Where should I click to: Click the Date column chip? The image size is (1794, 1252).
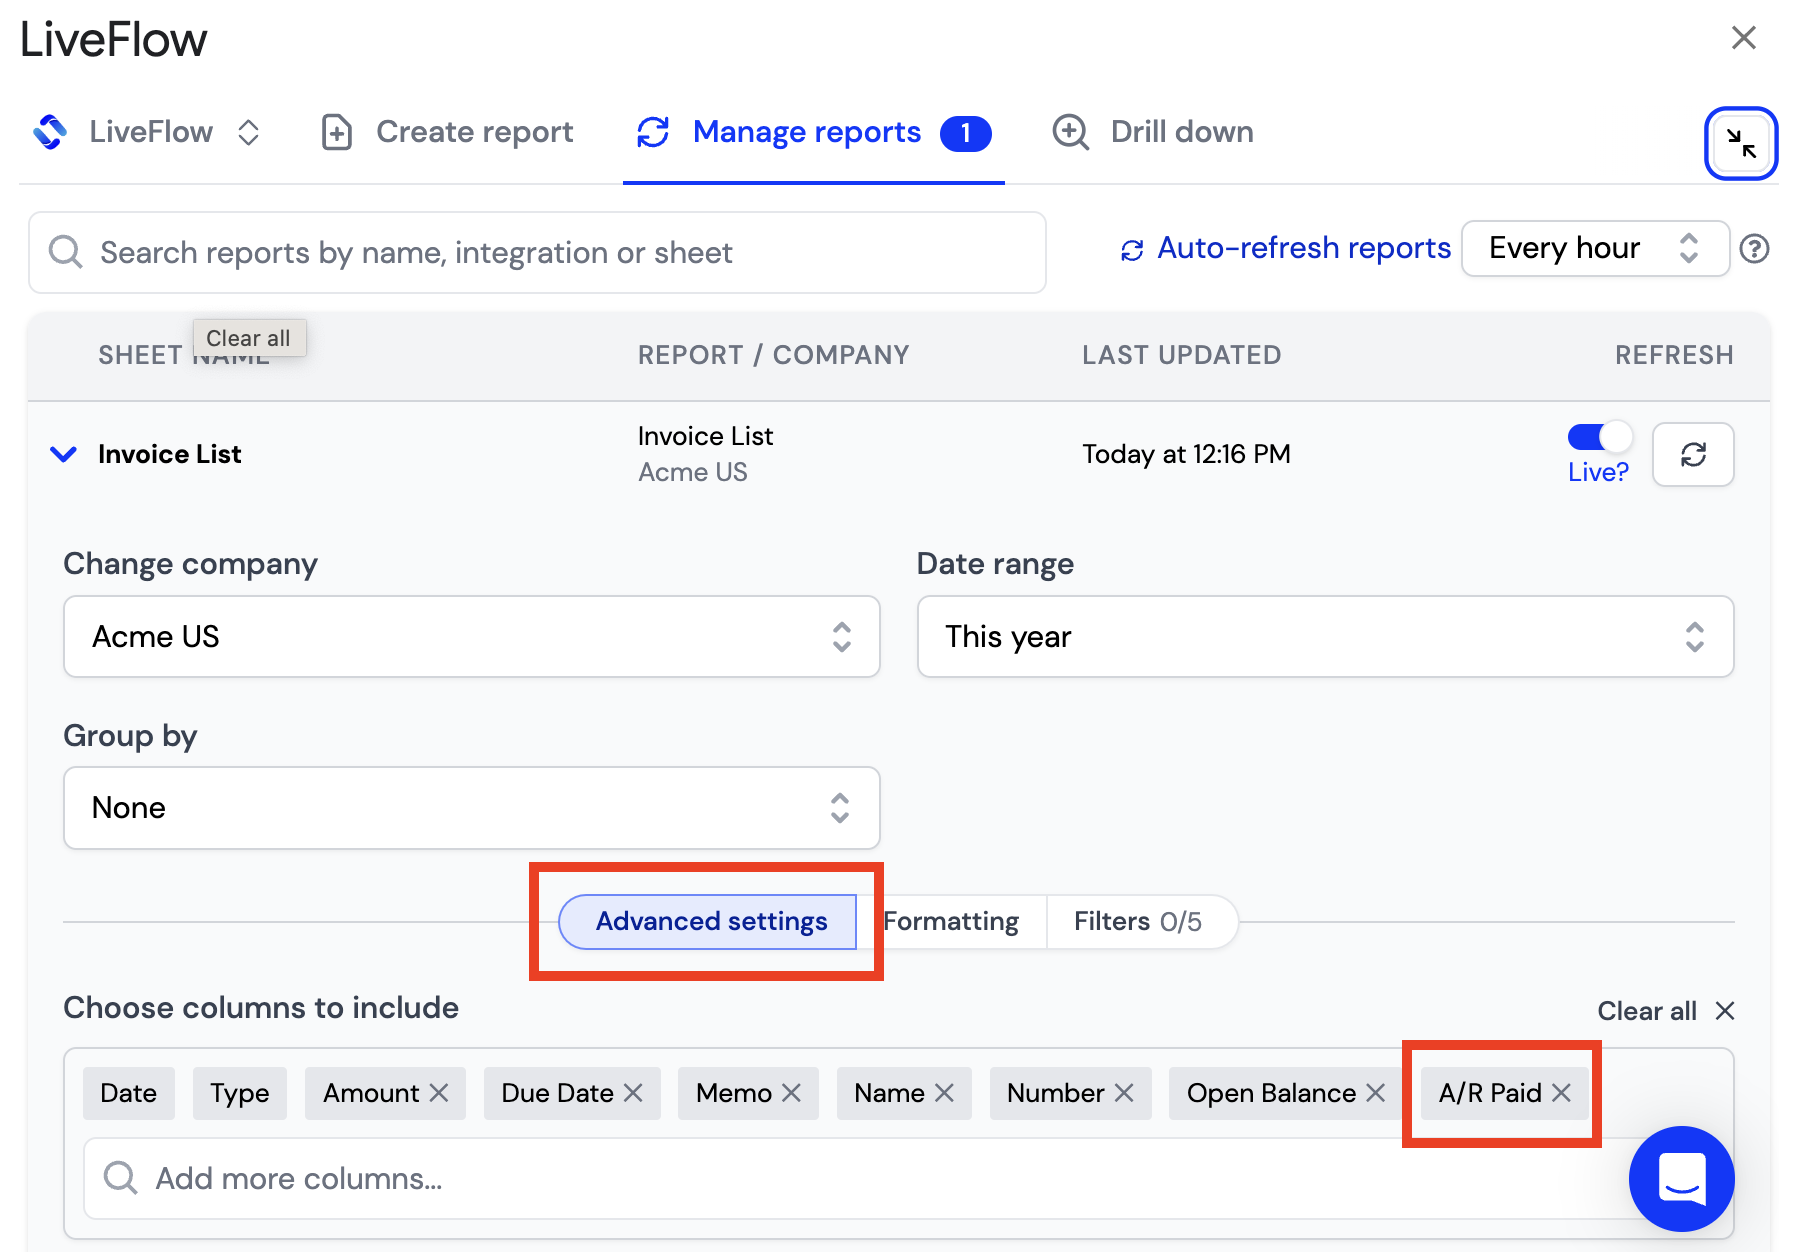click(129, 1093)
